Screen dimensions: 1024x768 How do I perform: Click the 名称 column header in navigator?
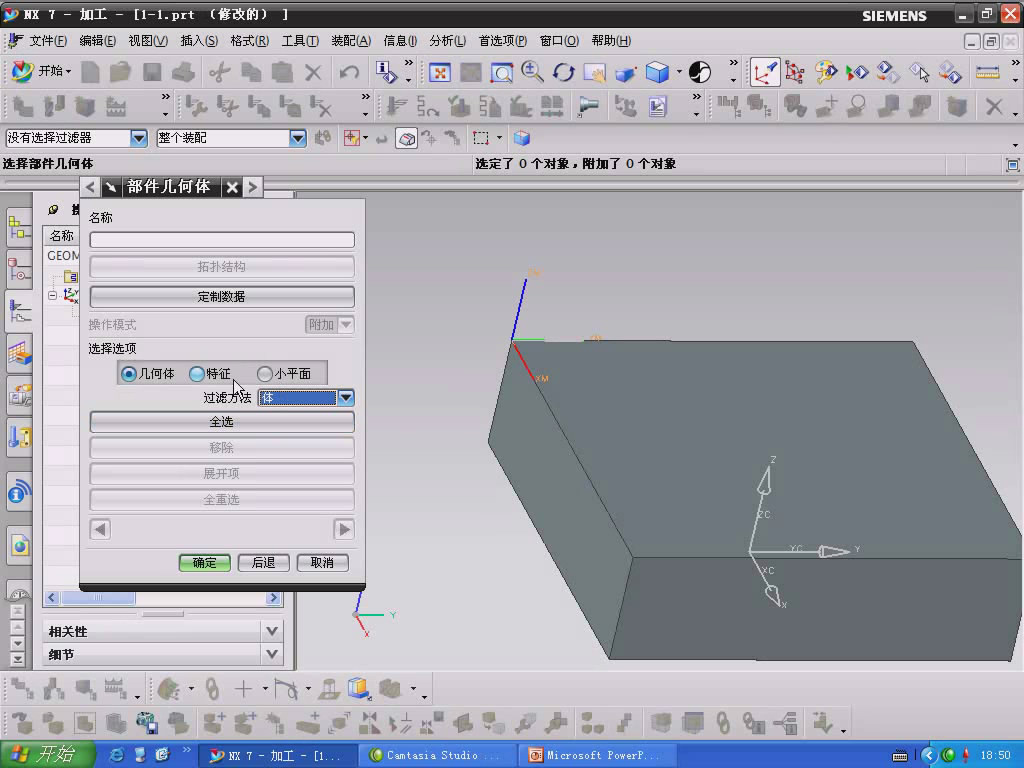tap(61, 235)
